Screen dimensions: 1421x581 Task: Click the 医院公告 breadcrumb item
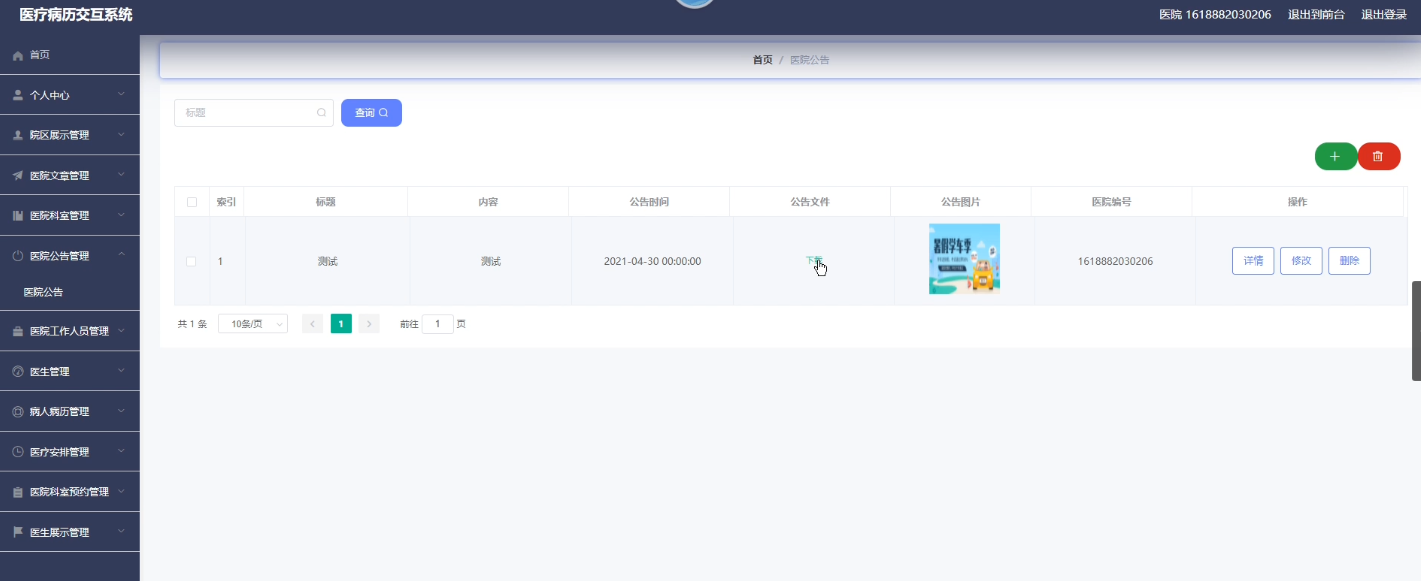810,60
